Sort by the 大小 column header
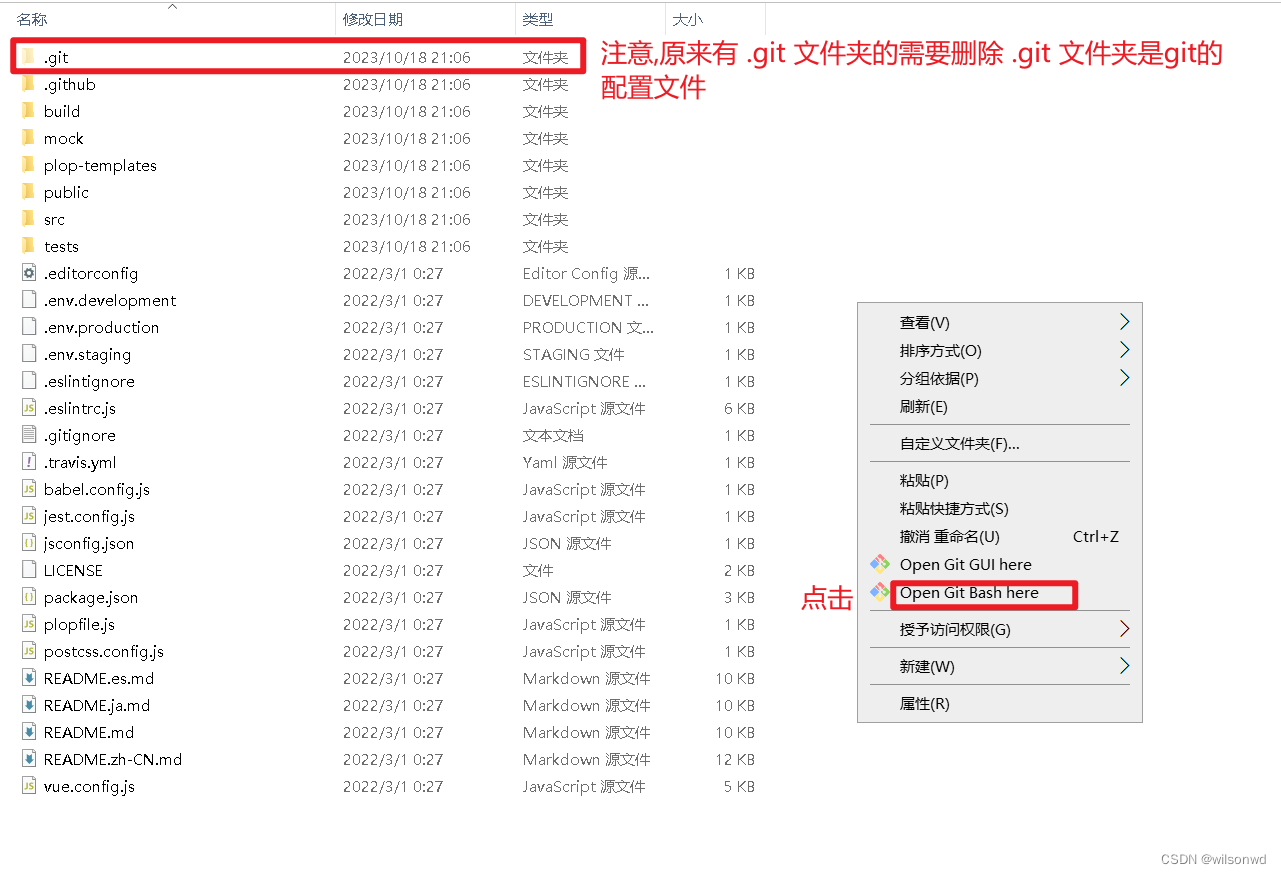 687,19
